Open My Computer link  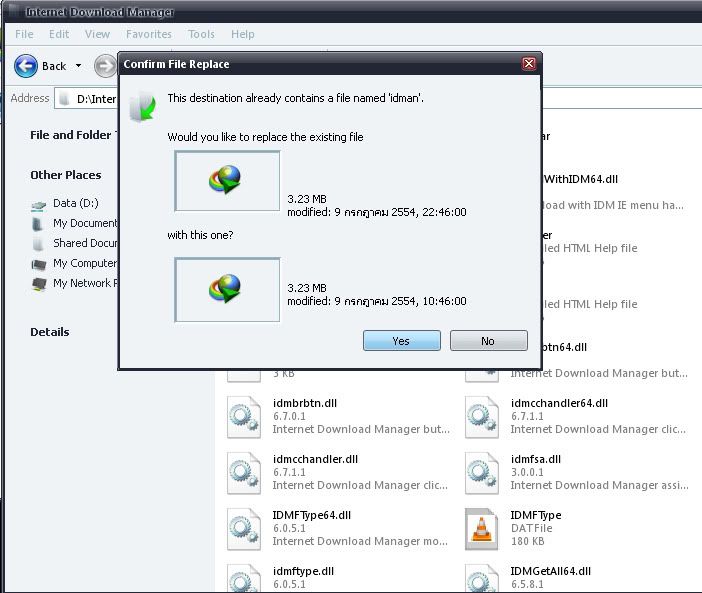pyautogui.click(x=86, y=263)
